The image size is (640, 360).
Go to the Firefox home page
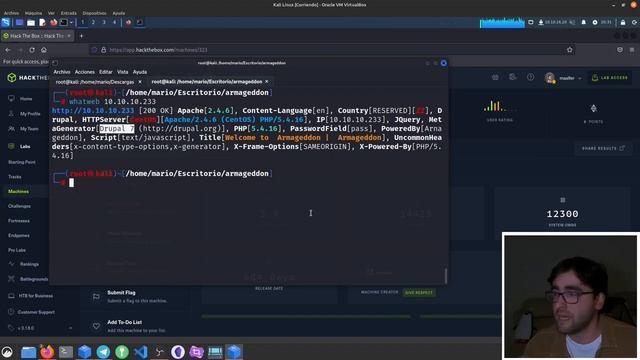[x=44, y=50]
